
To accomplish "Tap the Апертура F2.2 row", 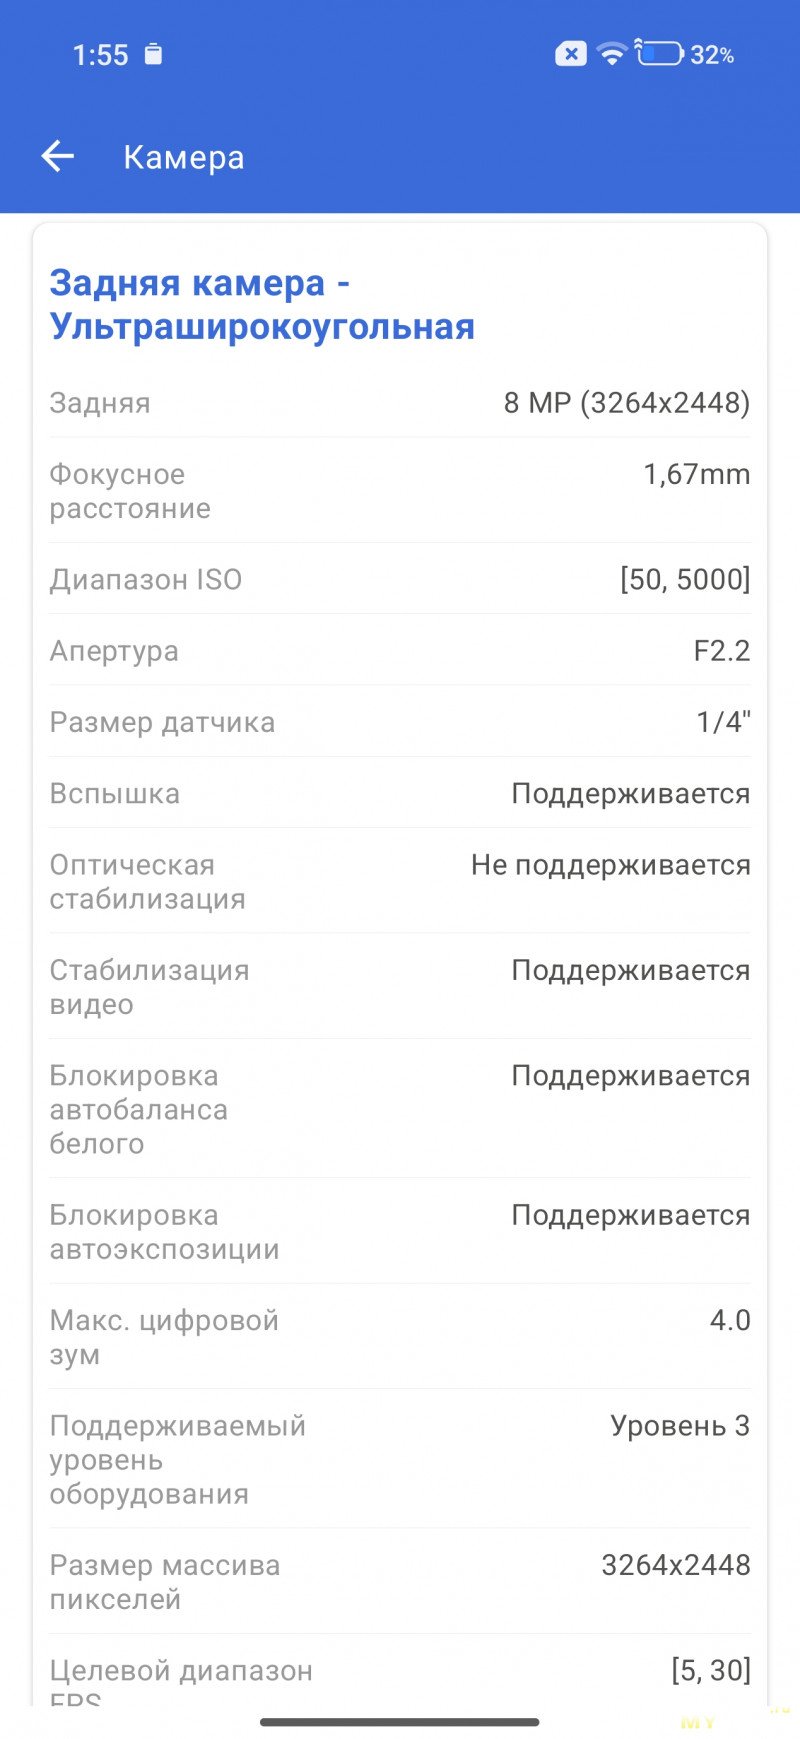I will click(400, 651).
